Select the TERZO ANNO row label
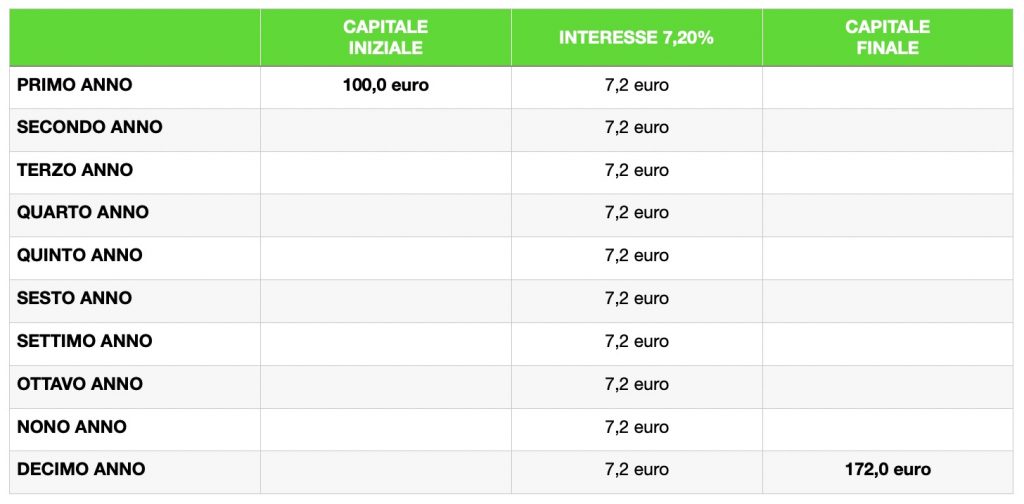The height and width of the screenshot is (504, 1024). pos(75,170)
